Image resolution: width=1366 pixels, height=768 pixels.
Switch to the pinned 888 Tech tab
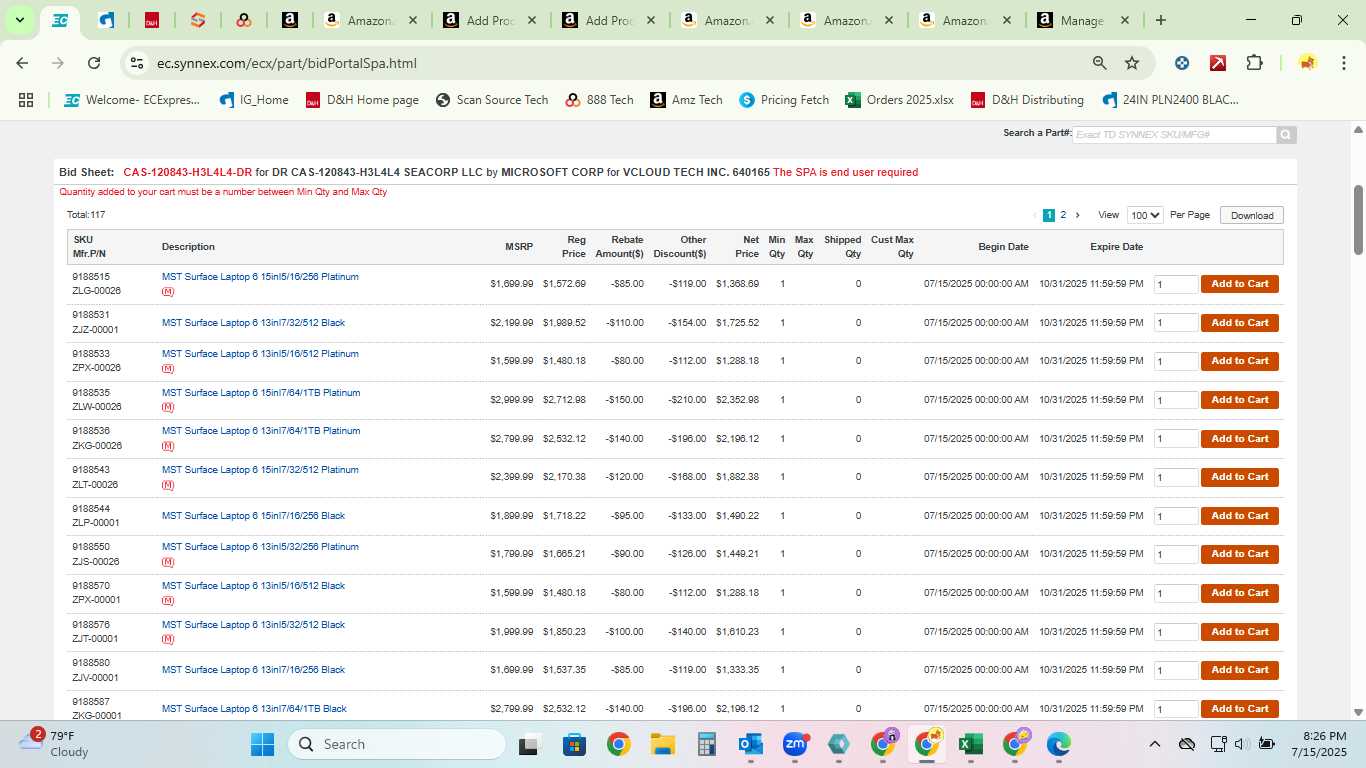[243, 20]
